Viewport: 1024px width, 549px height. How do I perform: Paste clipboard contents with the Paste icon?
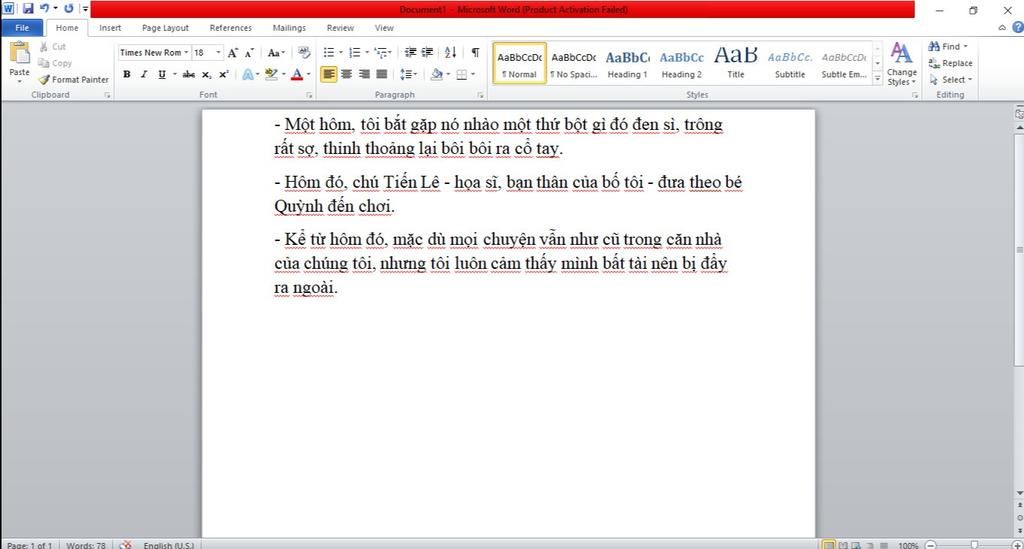20,53
